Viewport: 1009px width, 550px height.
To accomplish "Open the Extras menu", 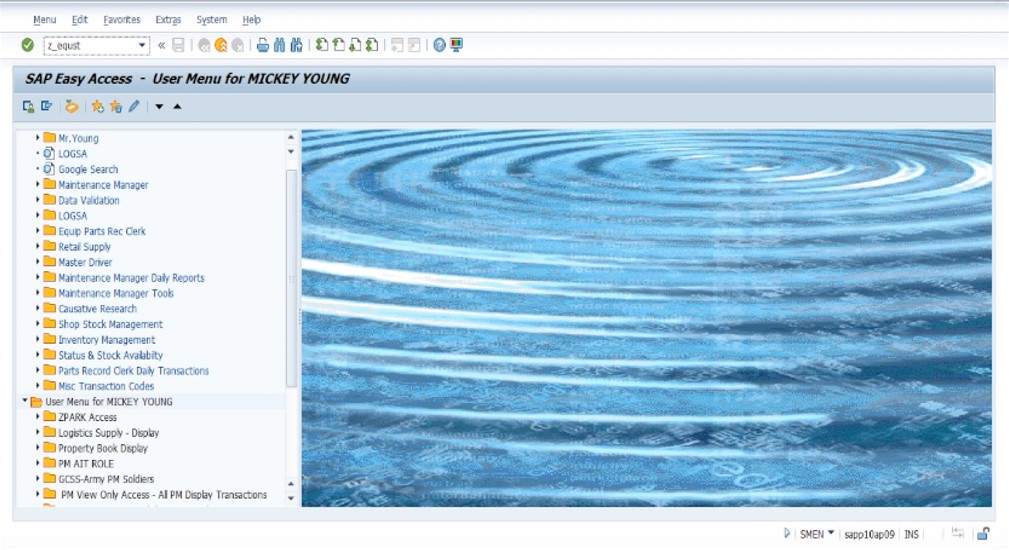I will click(168, 20).
